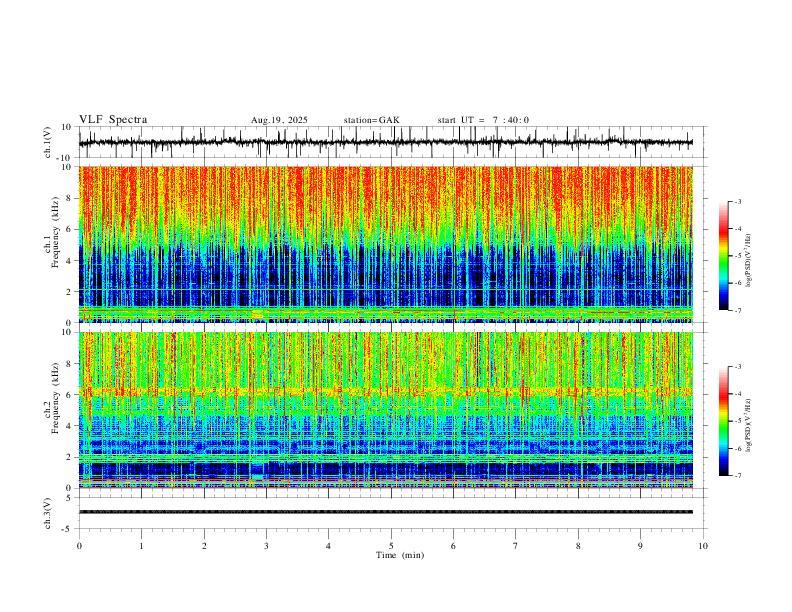Click the date 'Aug.19, 2025'

tap(279, 120)
